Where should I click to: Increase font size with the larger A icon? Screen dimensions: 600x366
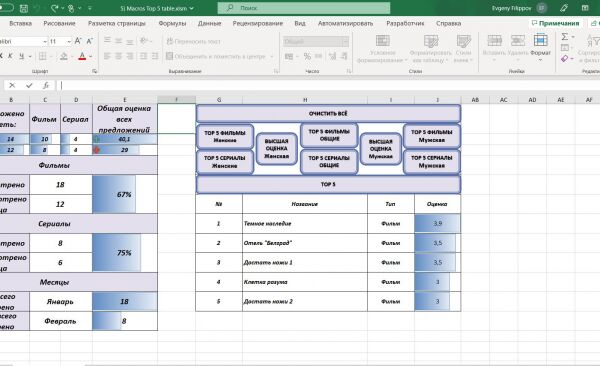tap(78, 41)
